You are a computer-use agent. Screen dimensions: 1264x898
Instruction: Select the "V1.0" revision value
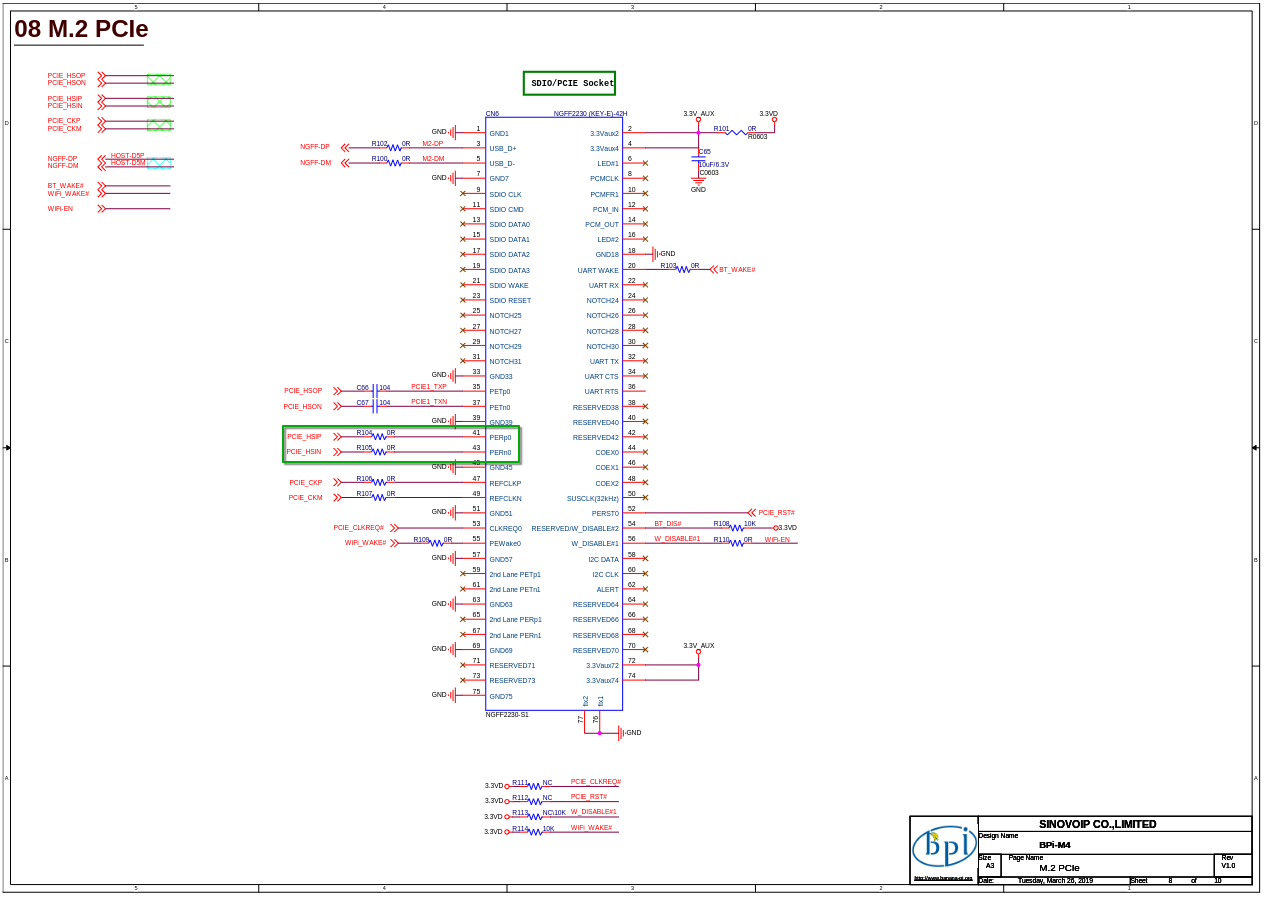[x=1228, y=866]
